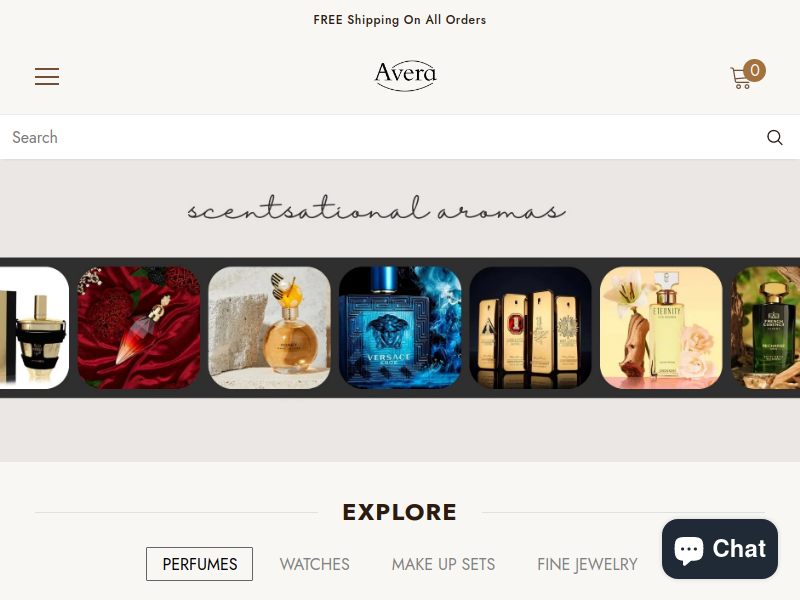
Task: Open the Versace Eros blue perfume thumbnail
Action: (x=400, y=328)
